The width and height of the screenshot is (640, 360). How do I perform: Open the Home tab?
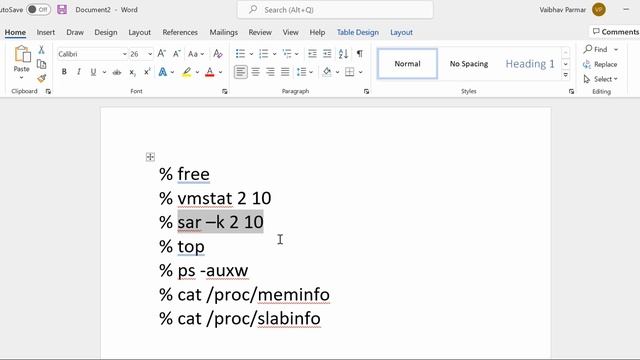click(15, 32)
